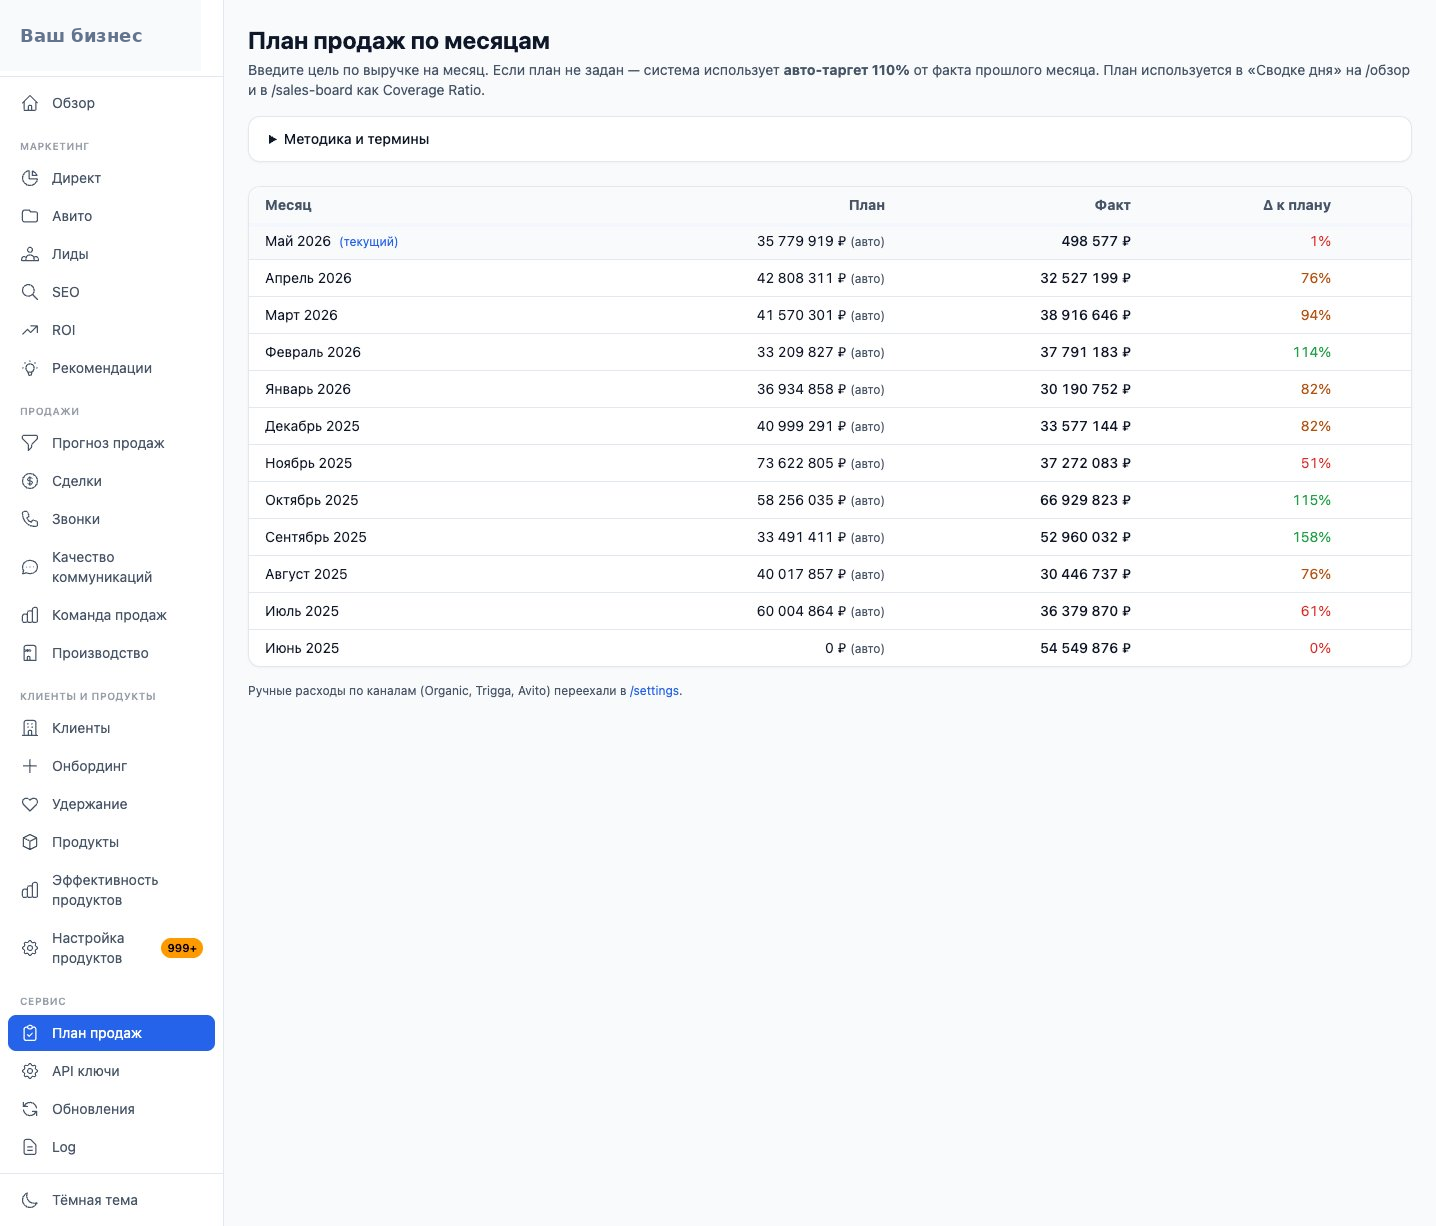Click the 61% delta for Июль 2025
Screen dimensions: 1436x1226
(1315, 611)
